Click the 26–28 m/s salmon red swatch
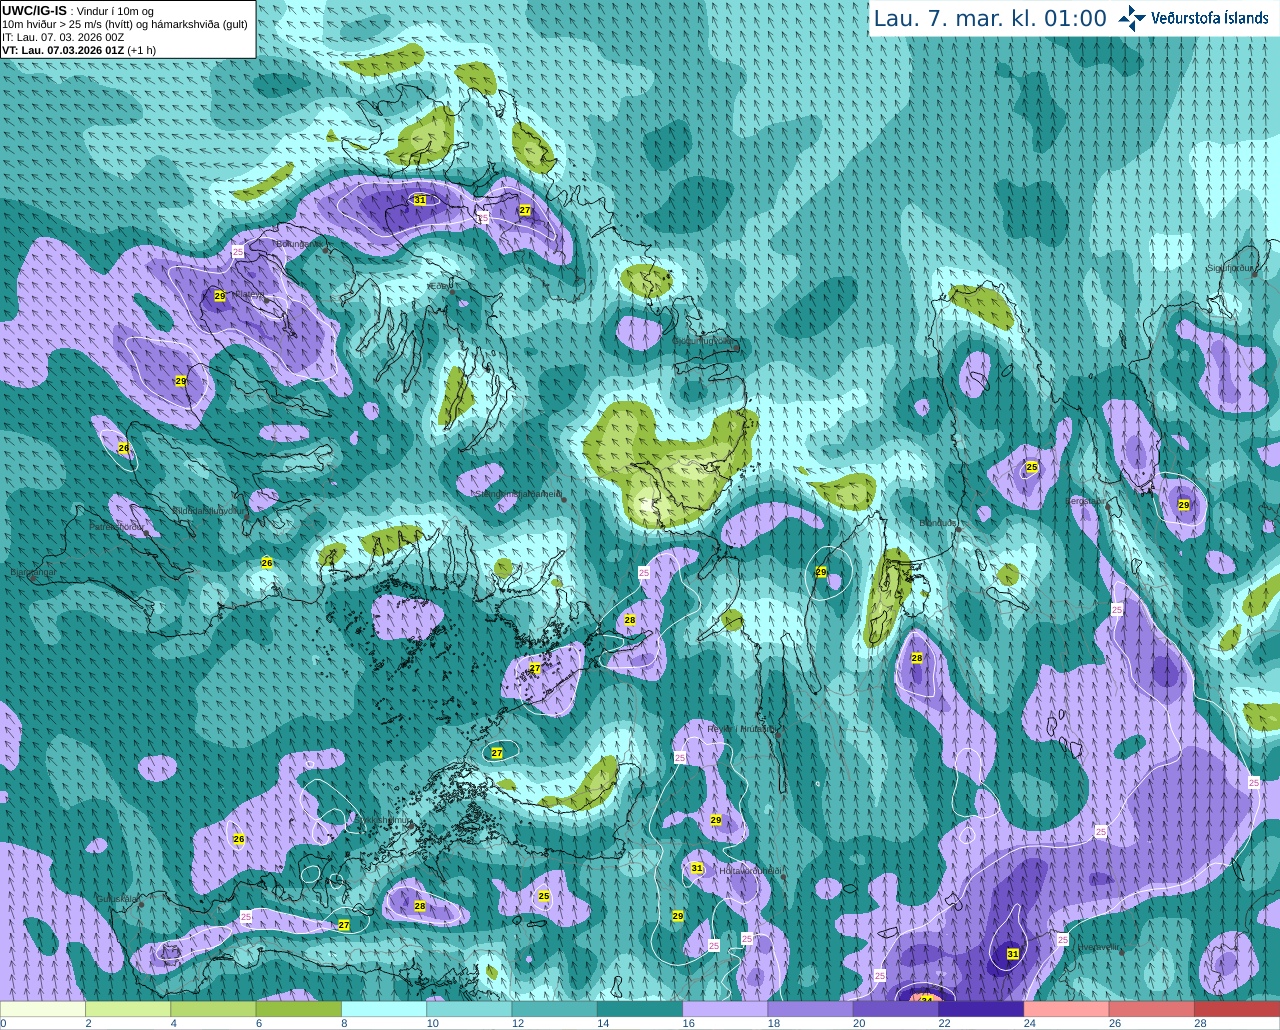Image resolution: width=1280 pixels, height=1030 pixels. coord(1152,1009)
